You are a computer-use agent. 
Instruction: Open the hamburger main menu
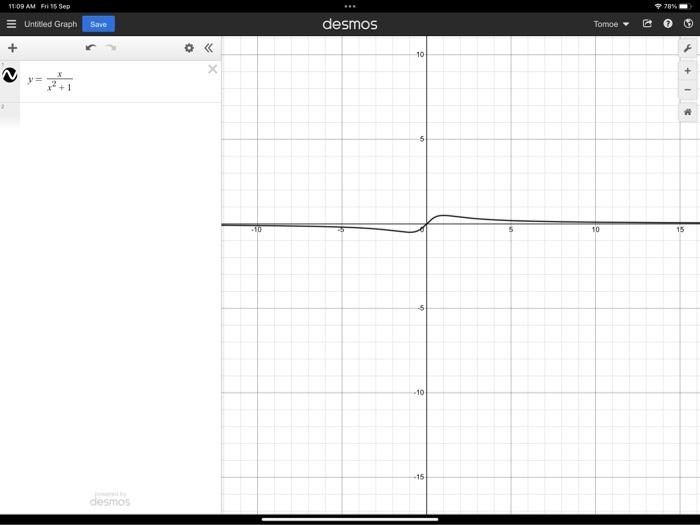[x=11, y=24]
